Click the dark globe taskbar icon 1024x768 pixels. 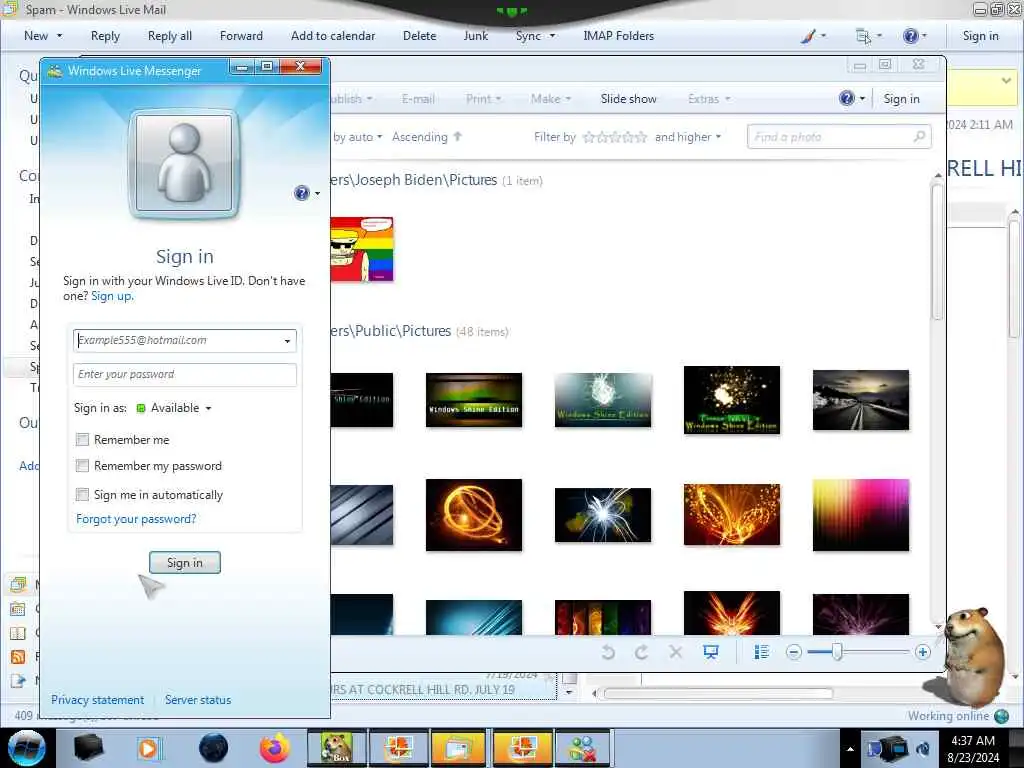[214, 748]
